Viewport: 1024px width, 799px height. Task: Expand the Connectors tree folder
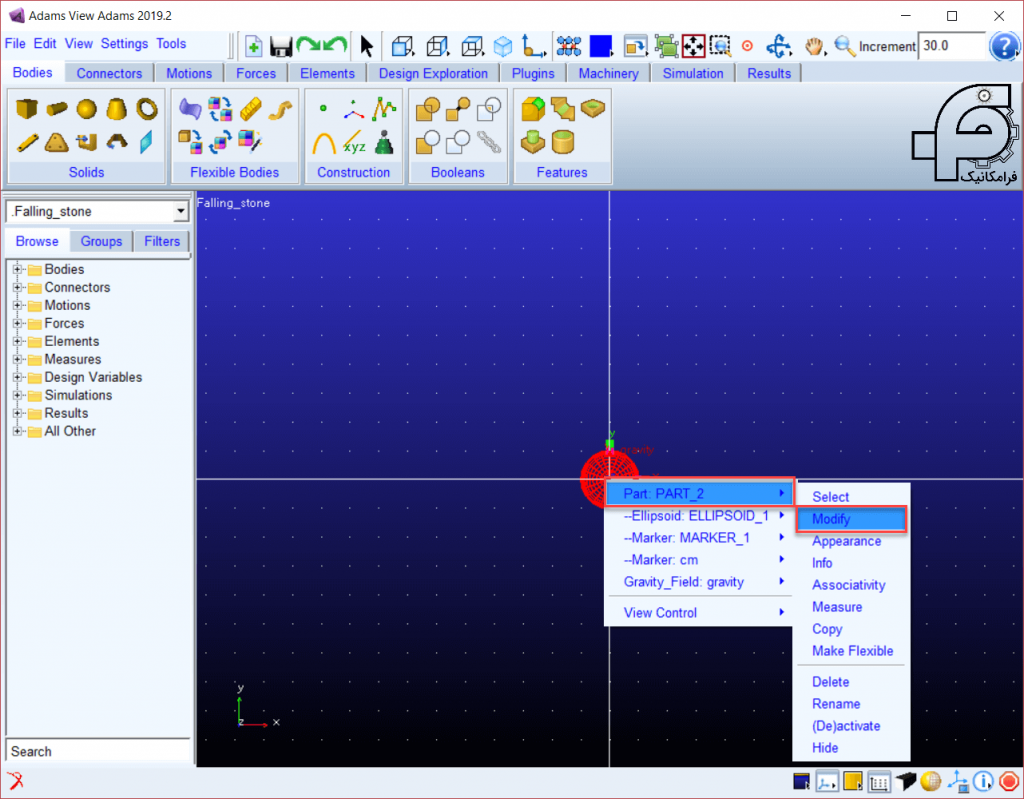click(x=18, y=287)
